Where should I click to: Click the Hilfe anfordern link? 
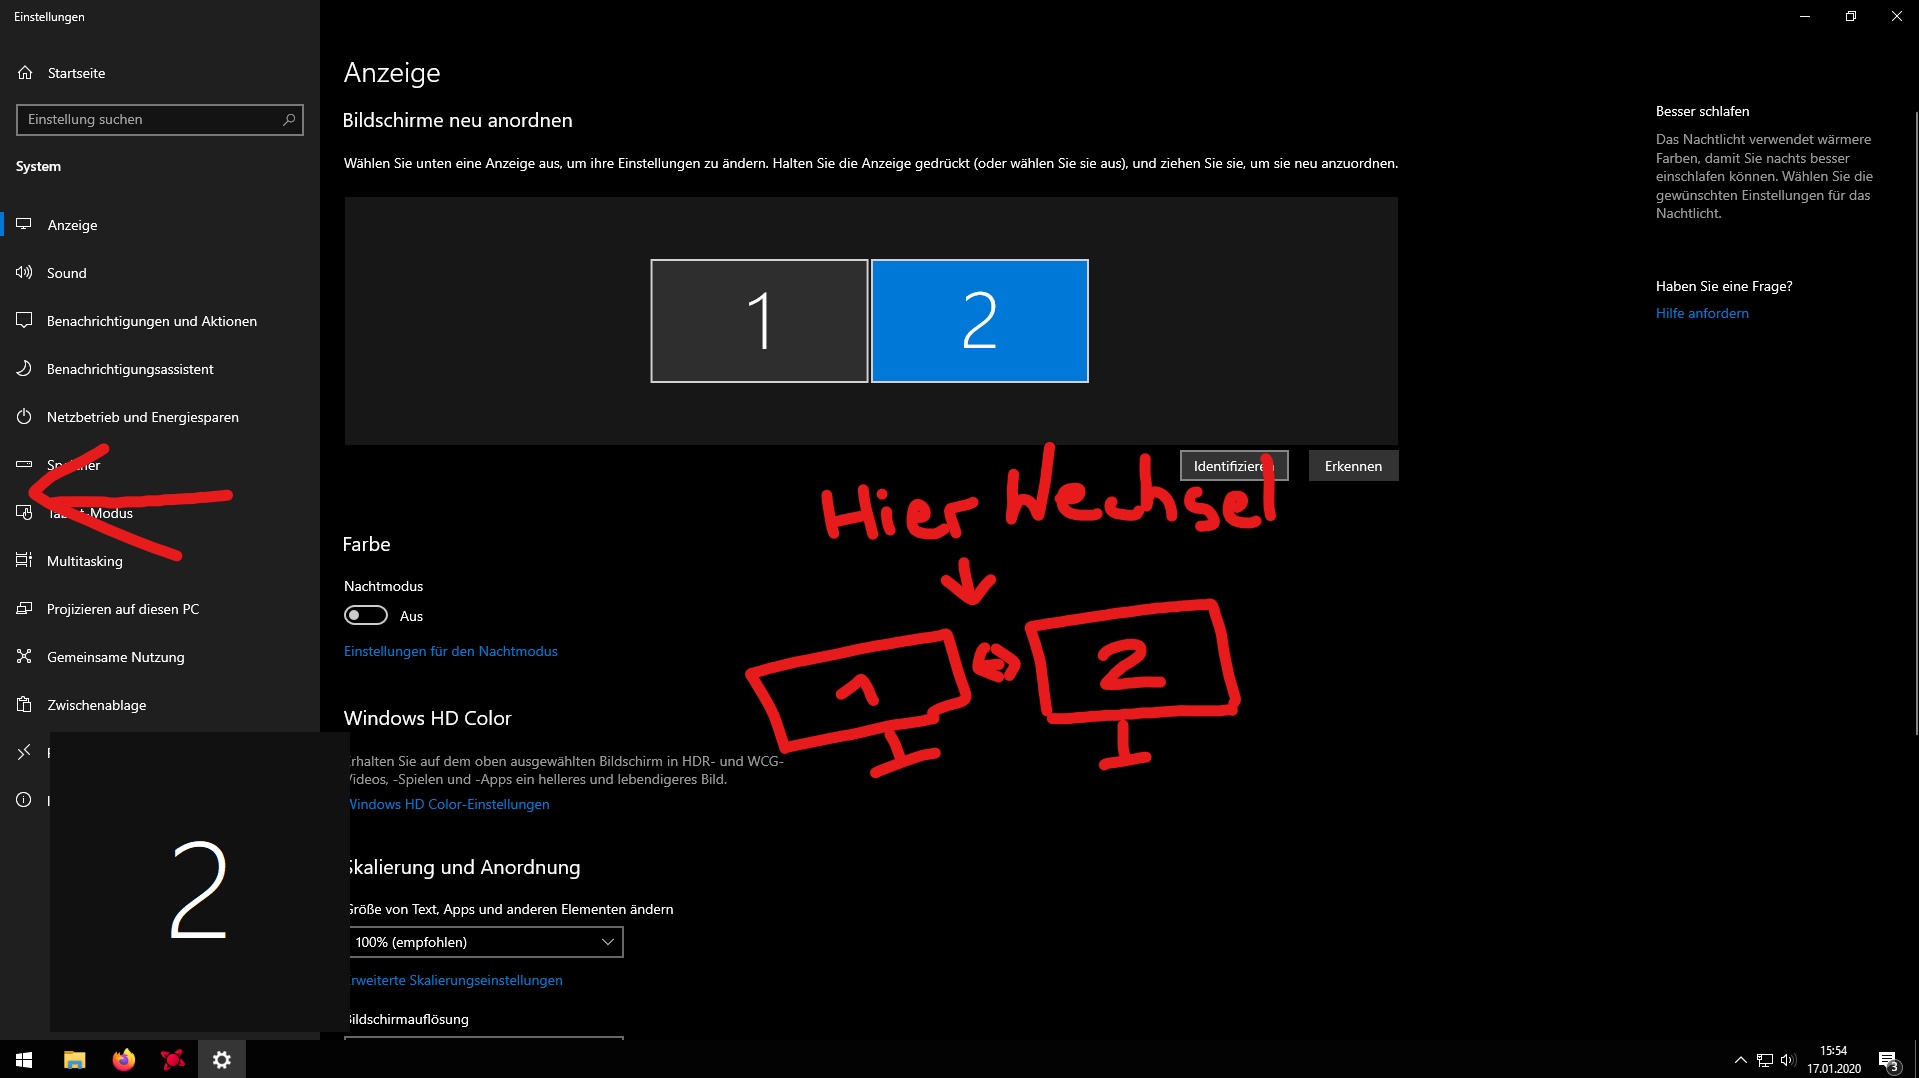tap(1702, 313)
